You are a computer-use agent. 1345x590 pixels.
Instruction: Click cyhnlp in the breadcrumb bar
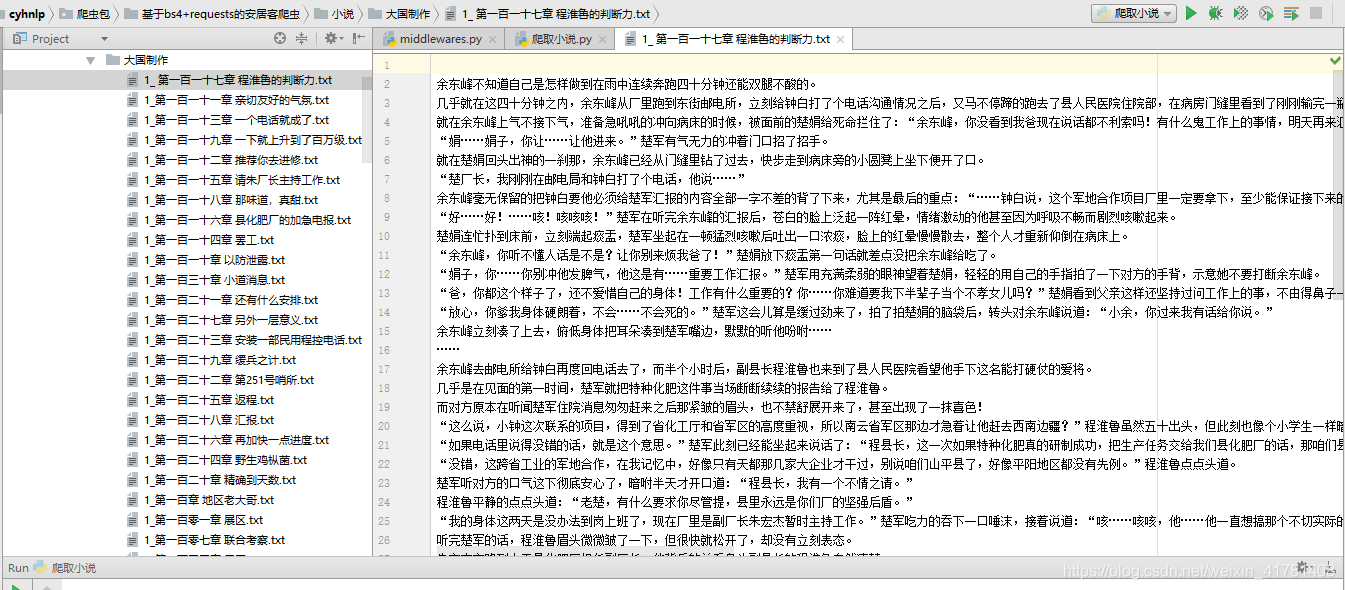pos(27,14)
